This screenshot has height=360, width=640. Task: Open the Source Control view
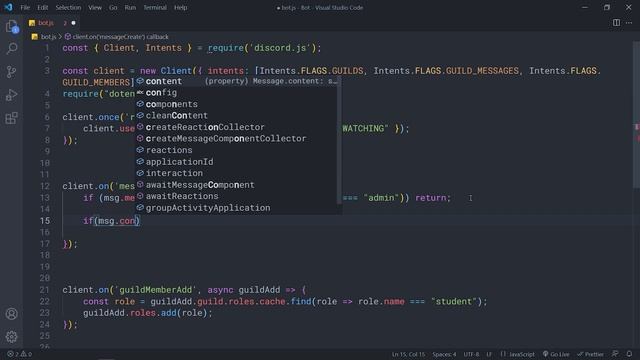[11, 72]
